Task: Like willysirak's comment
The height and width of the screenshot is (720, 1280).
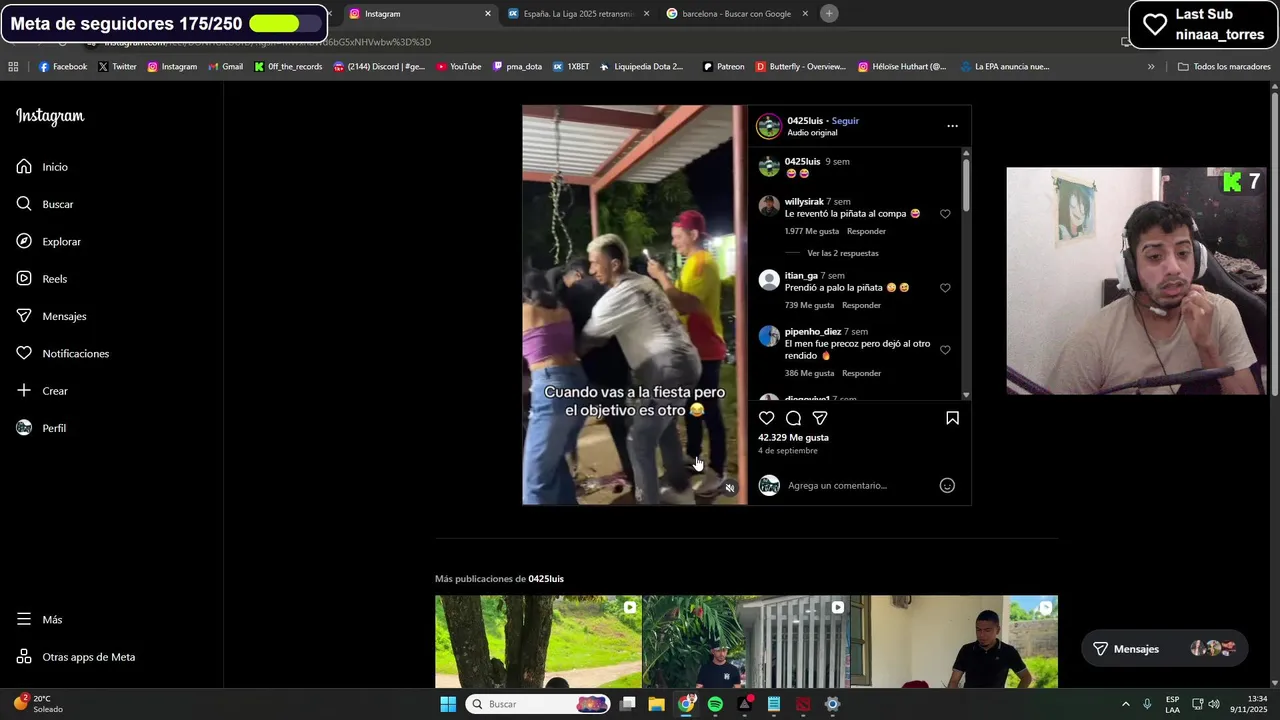Action: coord(945,214)
